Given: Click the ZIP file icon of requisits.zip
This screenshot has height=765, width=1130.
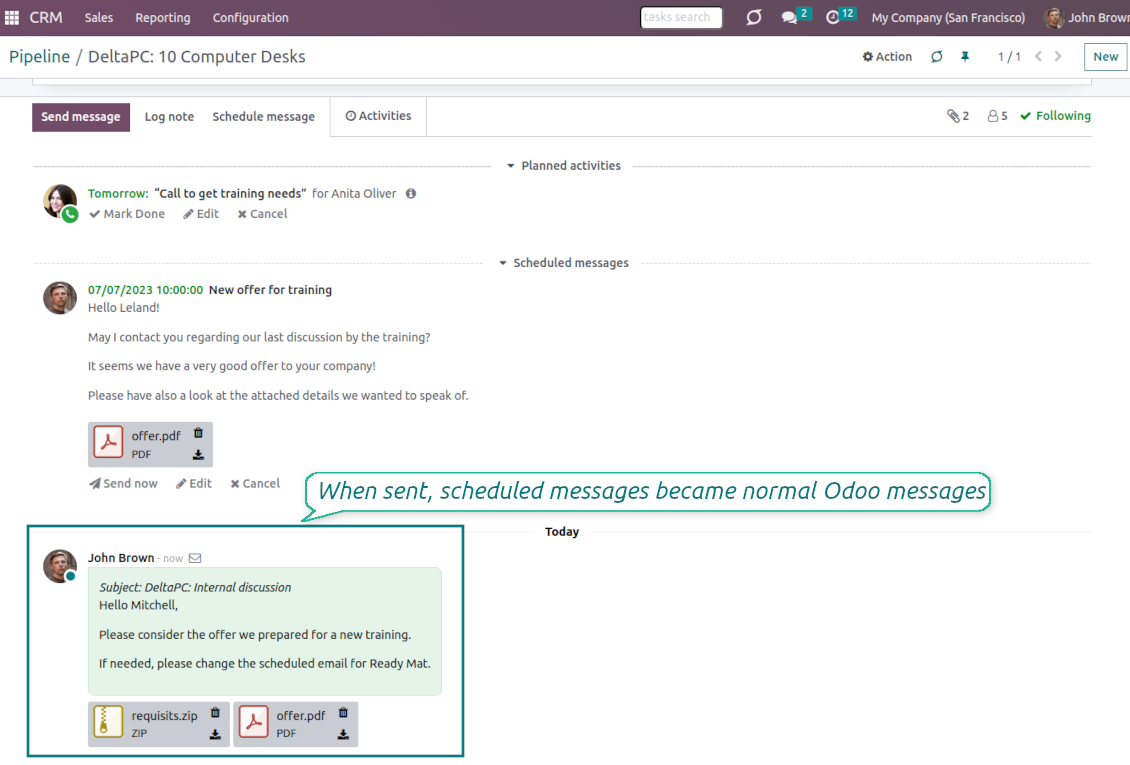Looking at the screenshot, I should point(108,722).
